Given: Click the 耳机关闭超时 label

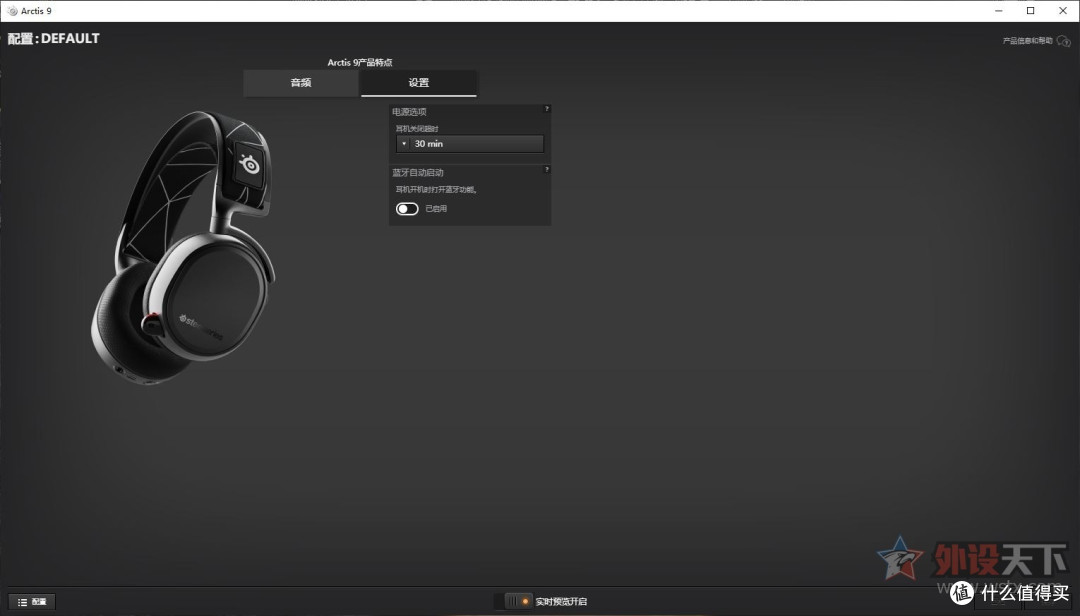Looking at the screenshot, I should point(417,129).
